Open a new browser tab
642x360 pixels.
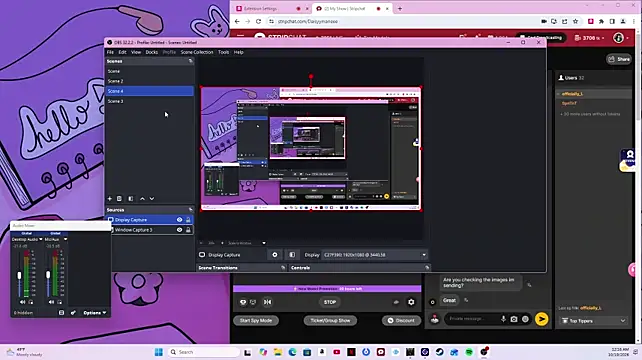click(x=400, y=9)
